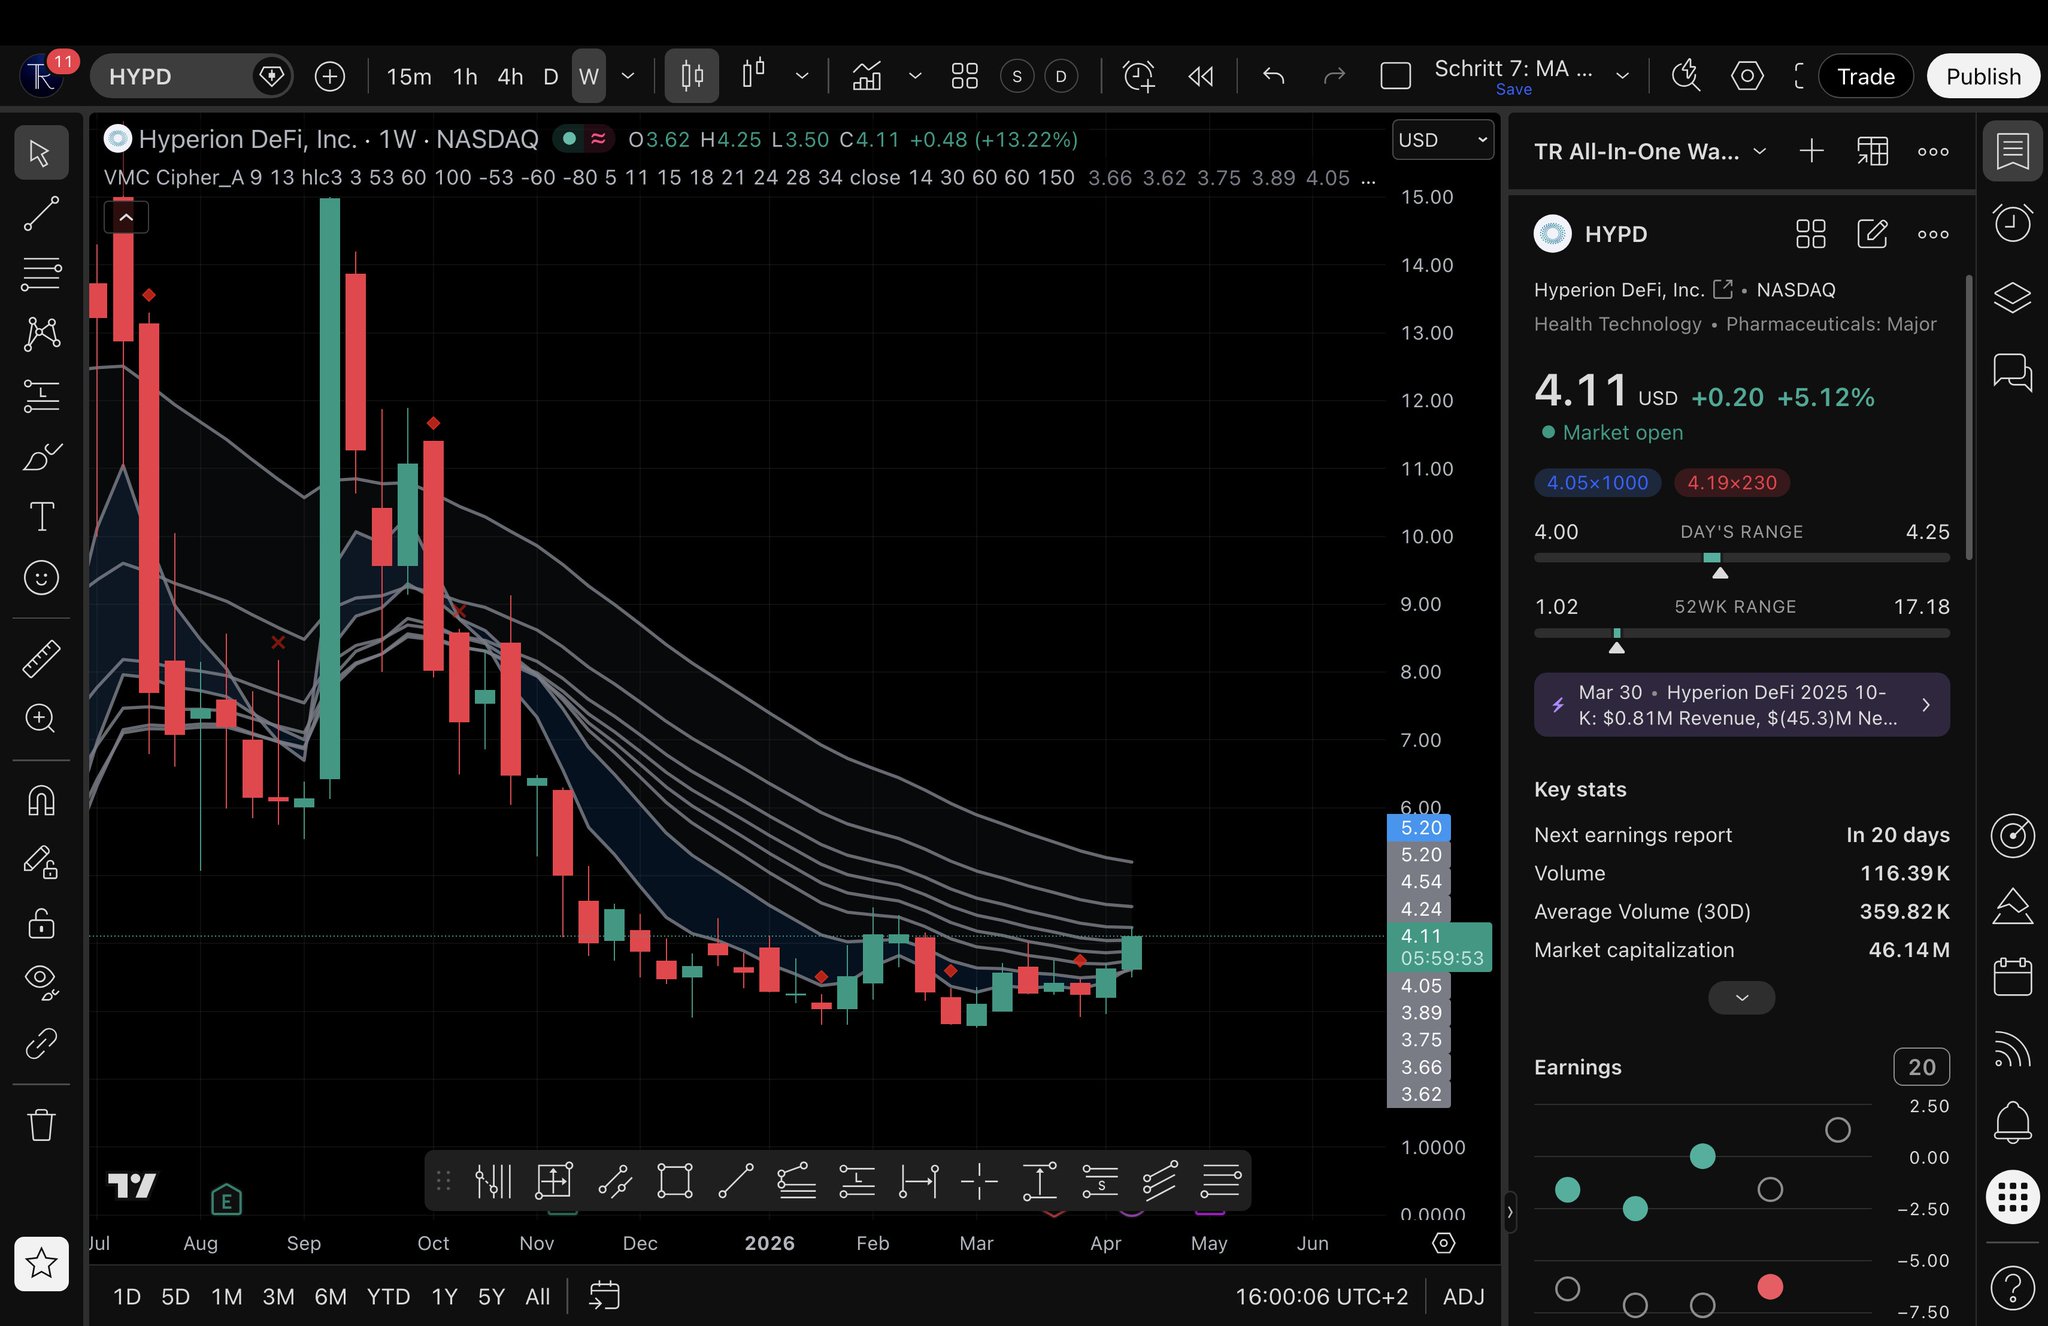Select the Text tool in left toolbar
This screenshot has height=1326, width=2048.
click(41, 517)
